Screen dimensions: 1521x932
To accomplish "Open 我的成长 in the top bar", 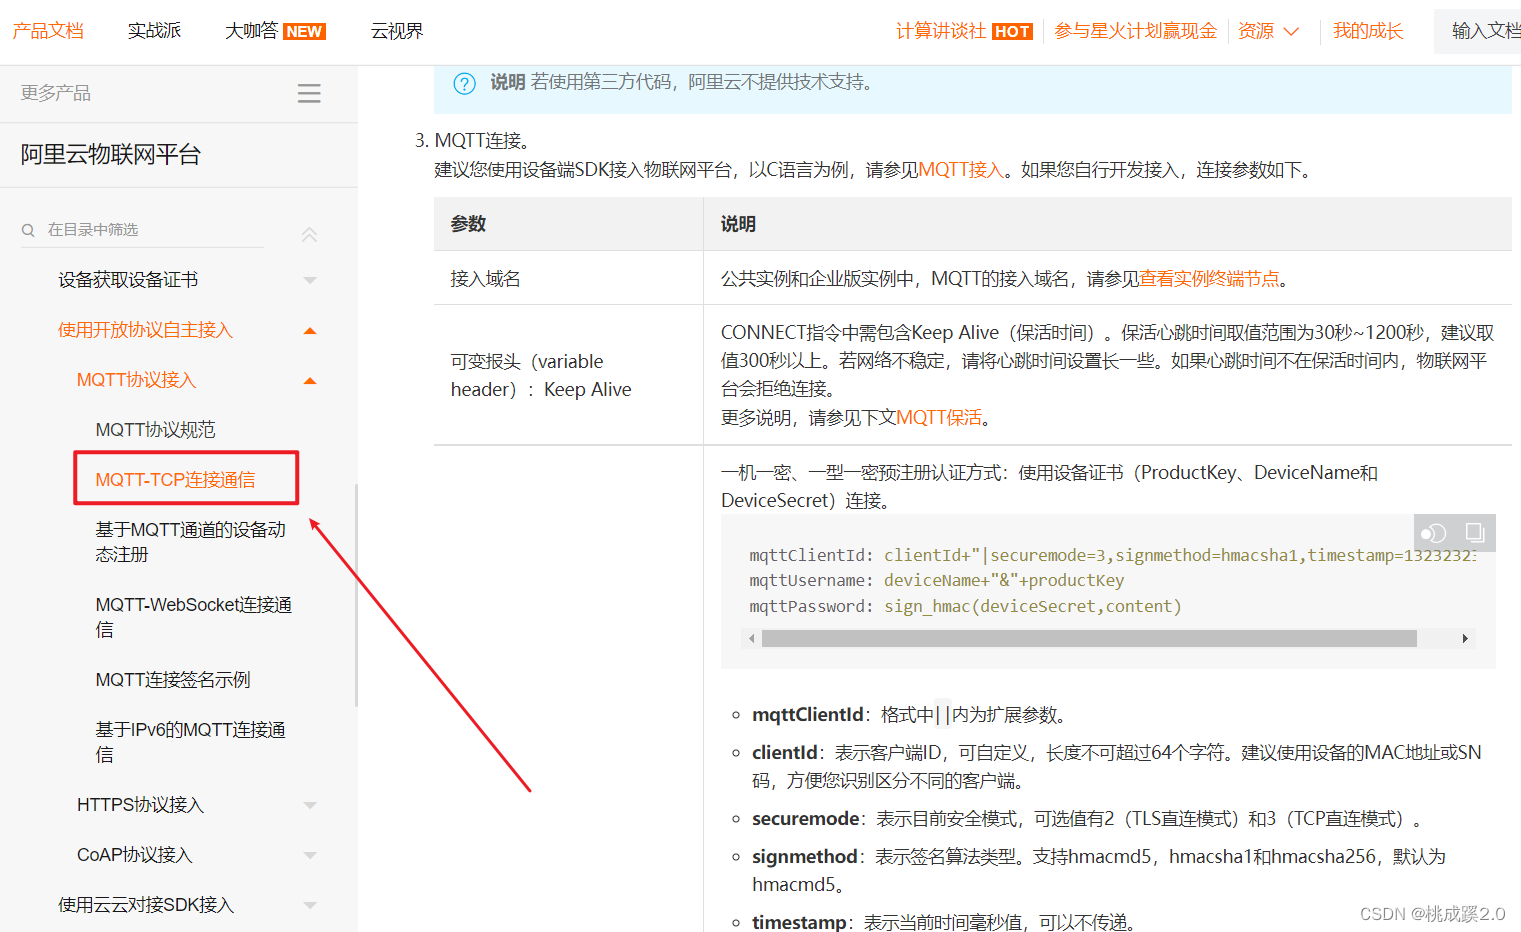I will 1368,31.
